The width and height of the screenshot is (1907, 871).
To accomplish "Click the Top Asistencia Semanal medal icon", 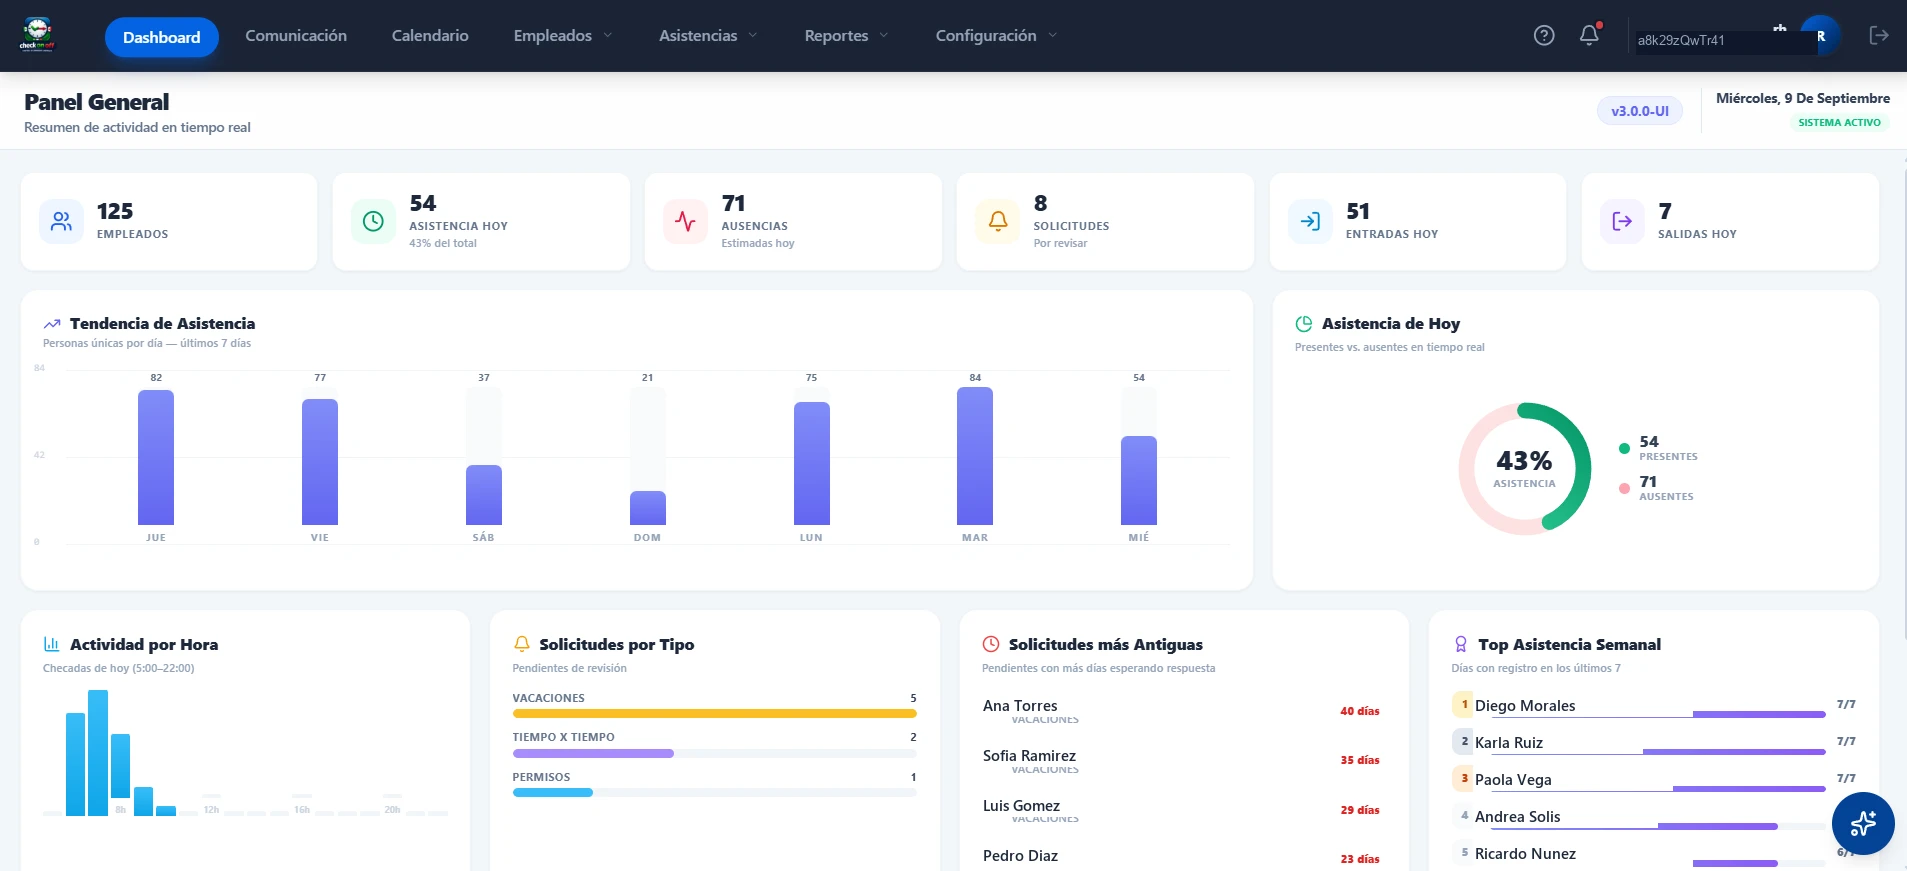I will (1461, 645).
